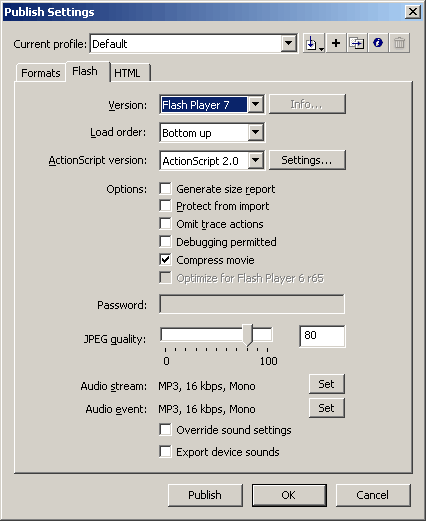
Task: Uncheck Compress movie option
Action: pos(165,260)
